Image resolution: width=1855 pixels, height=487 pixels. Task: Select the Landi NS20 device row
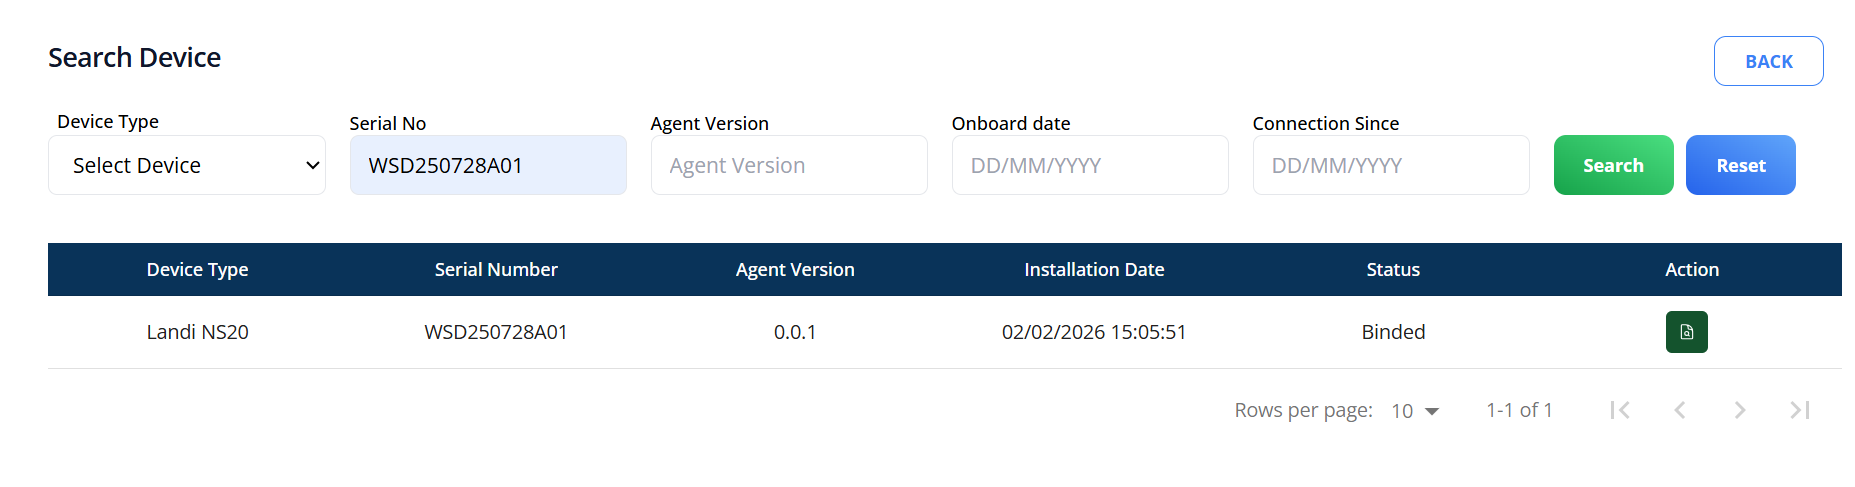tap(197, 332)
